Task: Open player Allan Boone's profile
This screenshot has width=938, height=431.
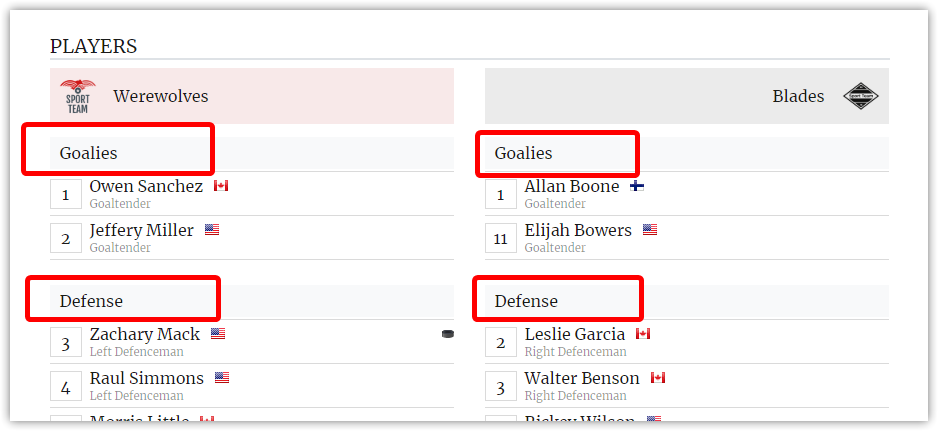Action: [572, 186]
